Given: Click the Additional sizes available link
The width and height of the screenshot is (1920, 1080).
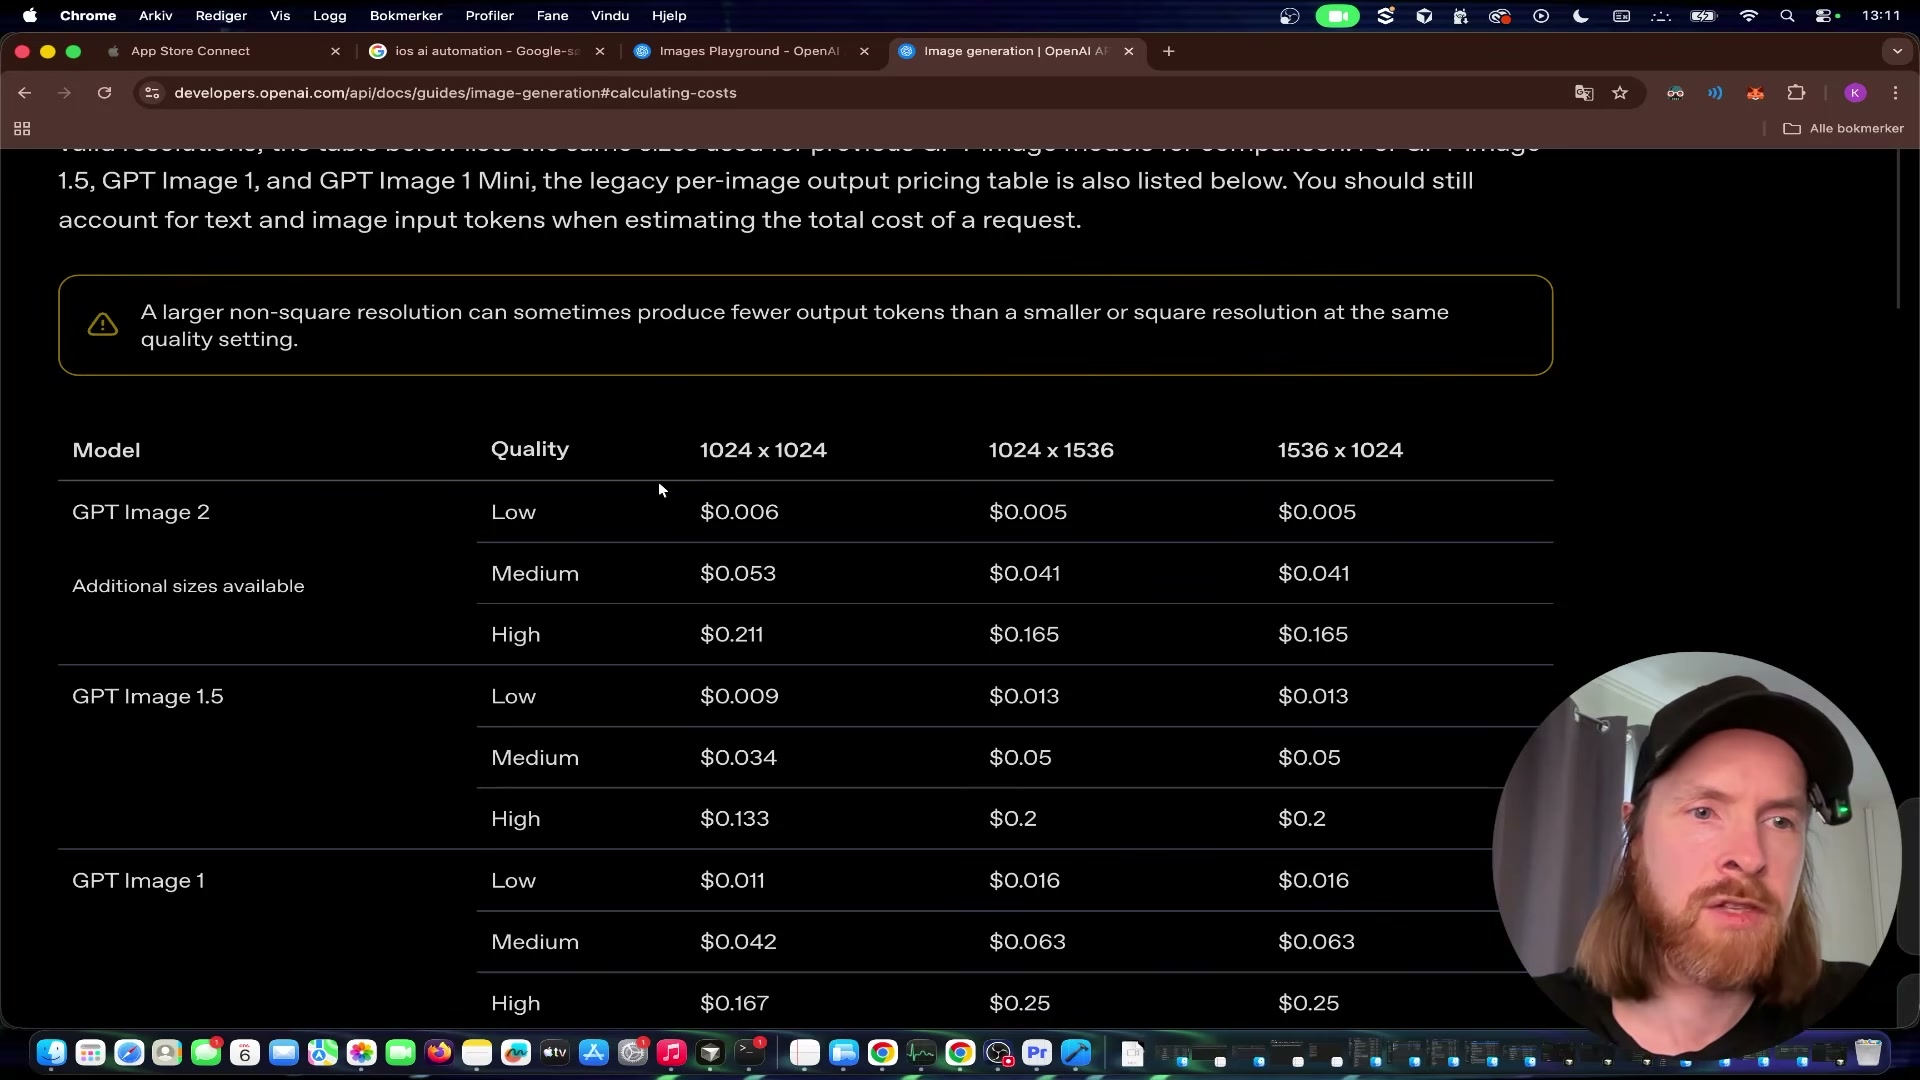Looking at the screenshot, I should click(188, 586).
